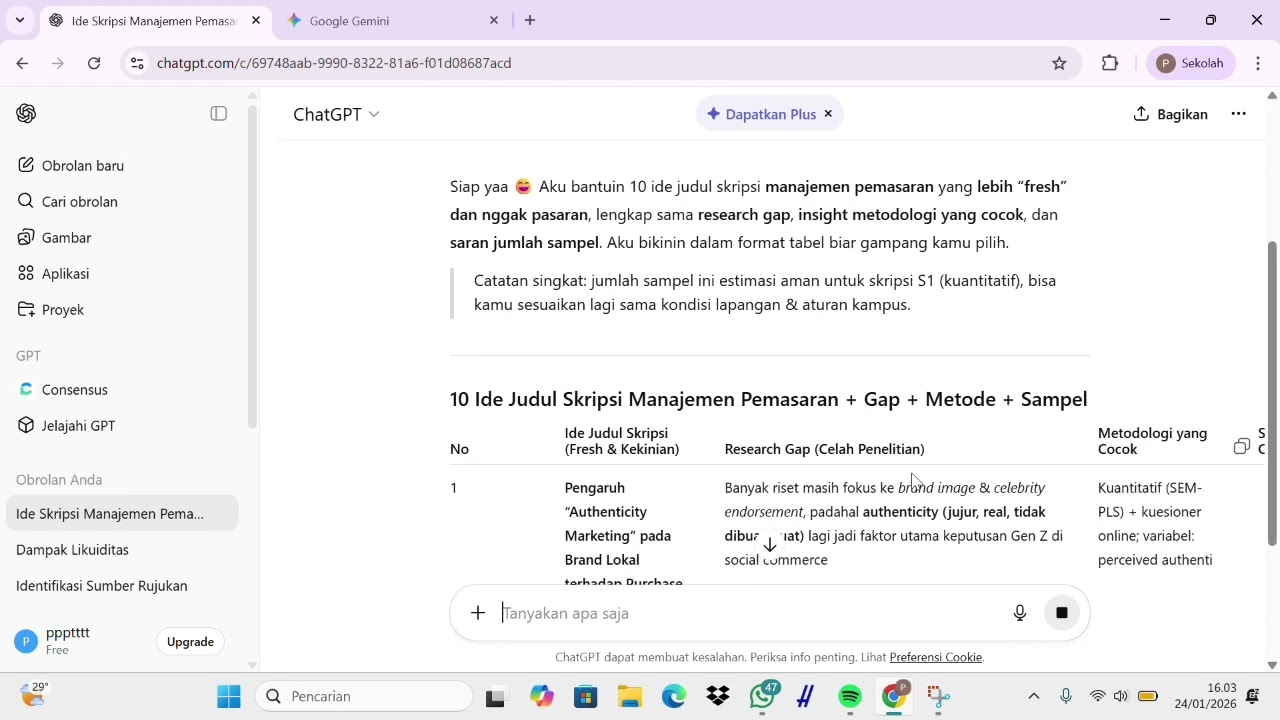Image resolution: width=1280 pixels, height=720 pixels.
Task: Click the Bagikan share button
Action: coord(1170,114)
